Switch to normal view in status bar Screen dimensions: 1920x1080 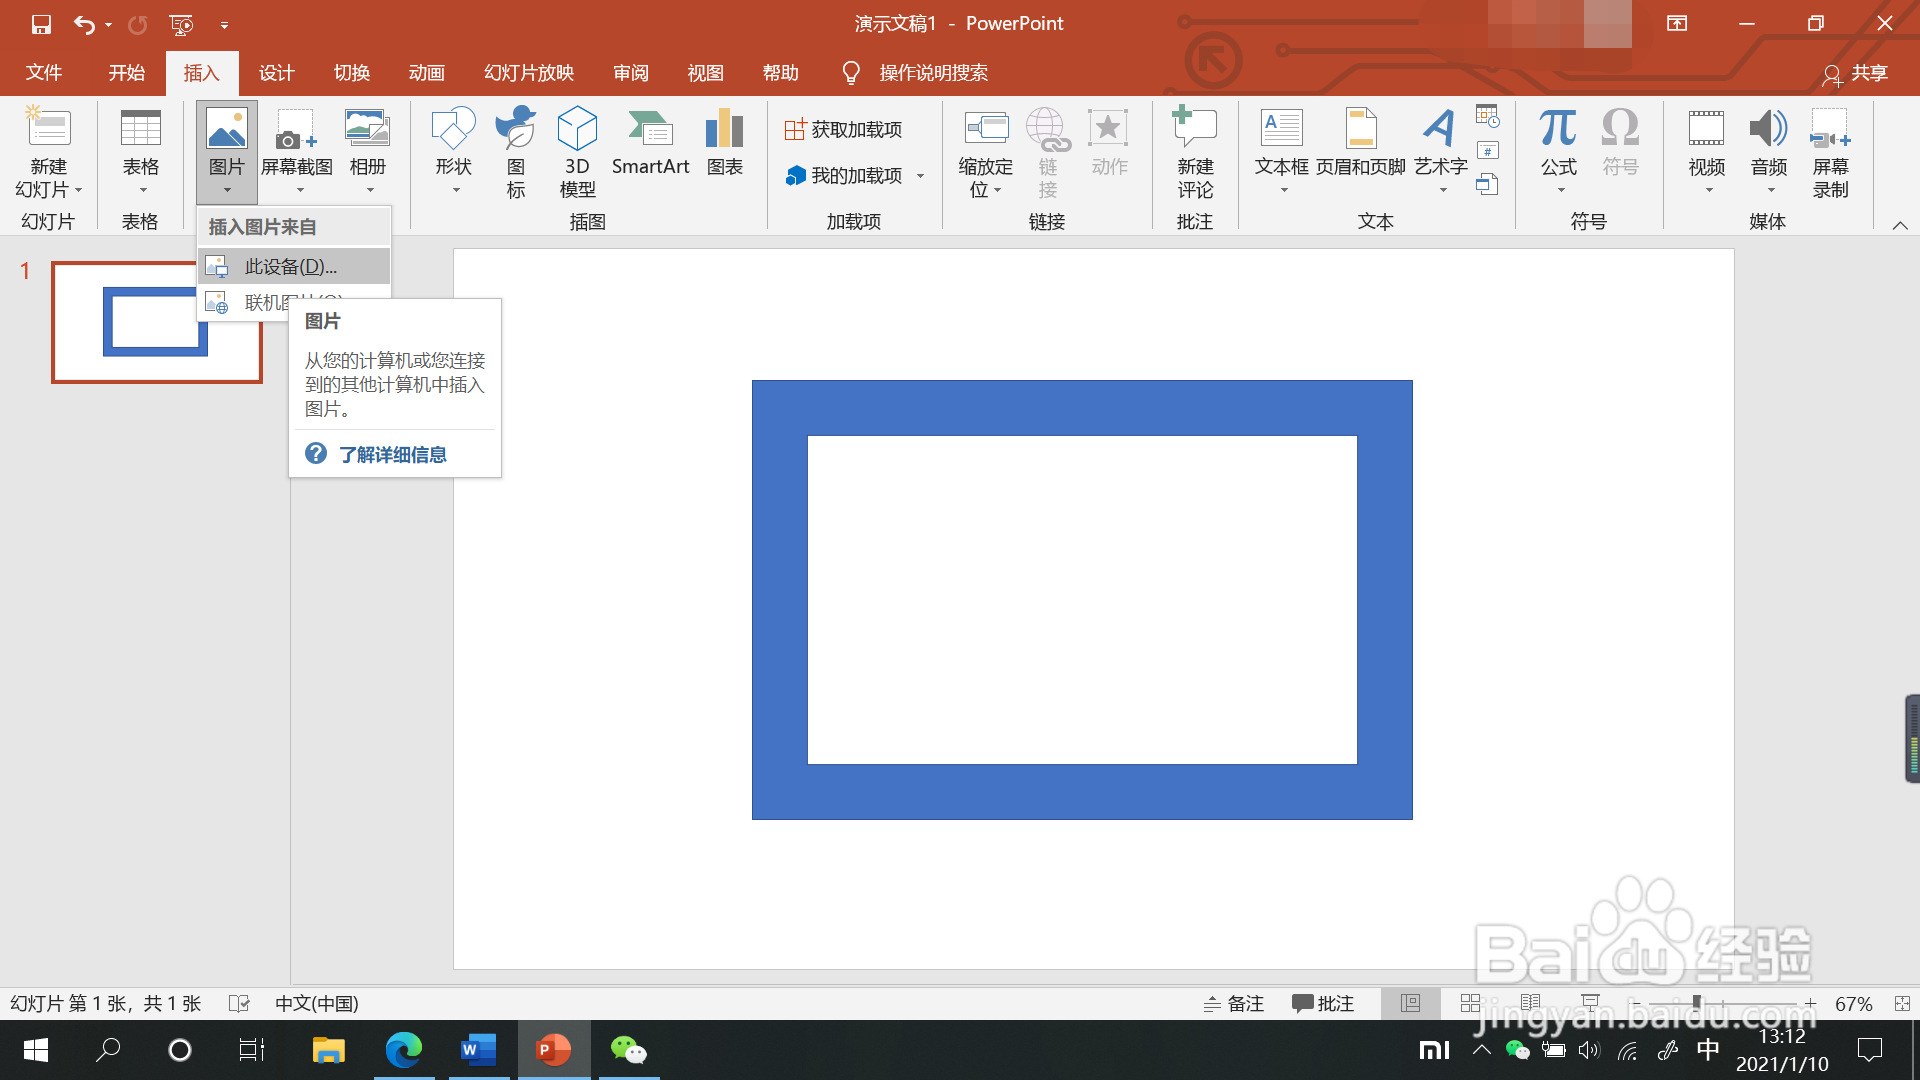tap(1410, 1003)
